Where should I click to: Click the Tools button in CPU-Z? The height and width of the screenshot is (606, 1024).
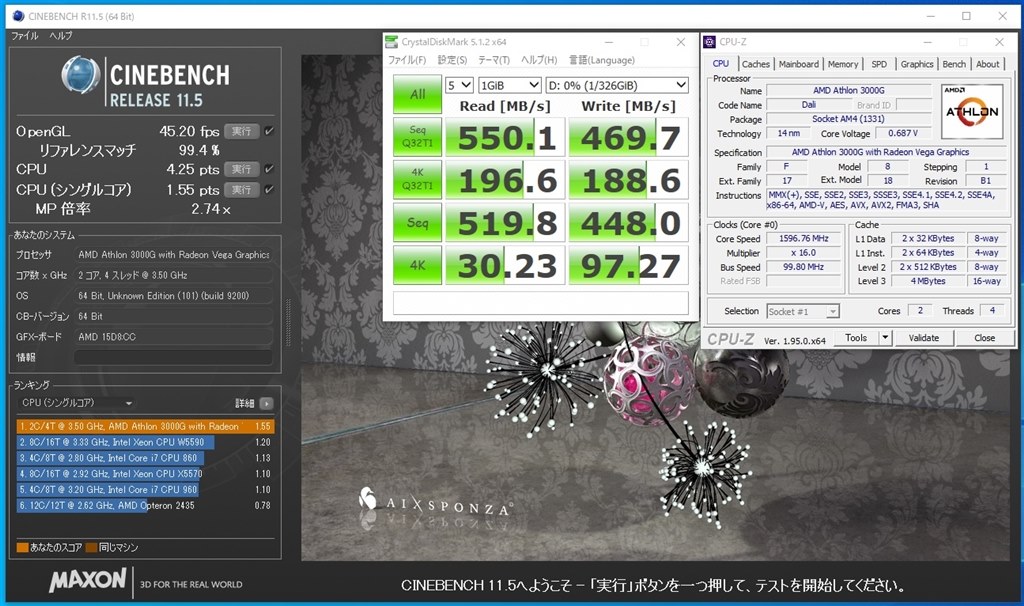[856, 338]
